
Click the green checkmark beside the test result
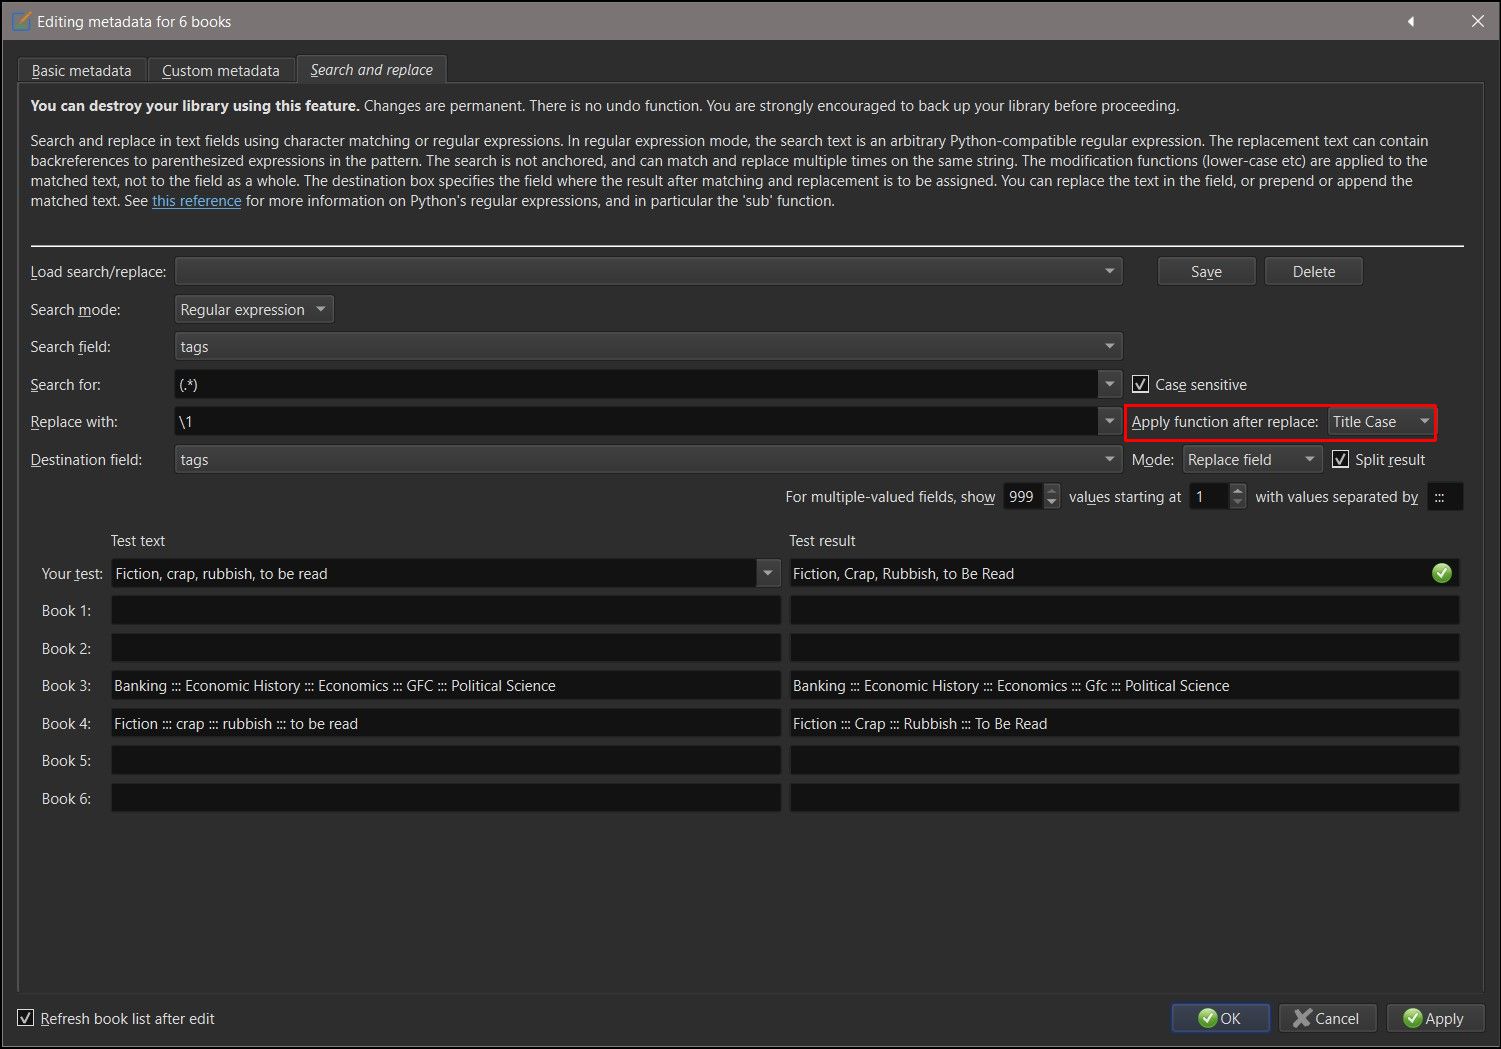[x=1441, y=573]
